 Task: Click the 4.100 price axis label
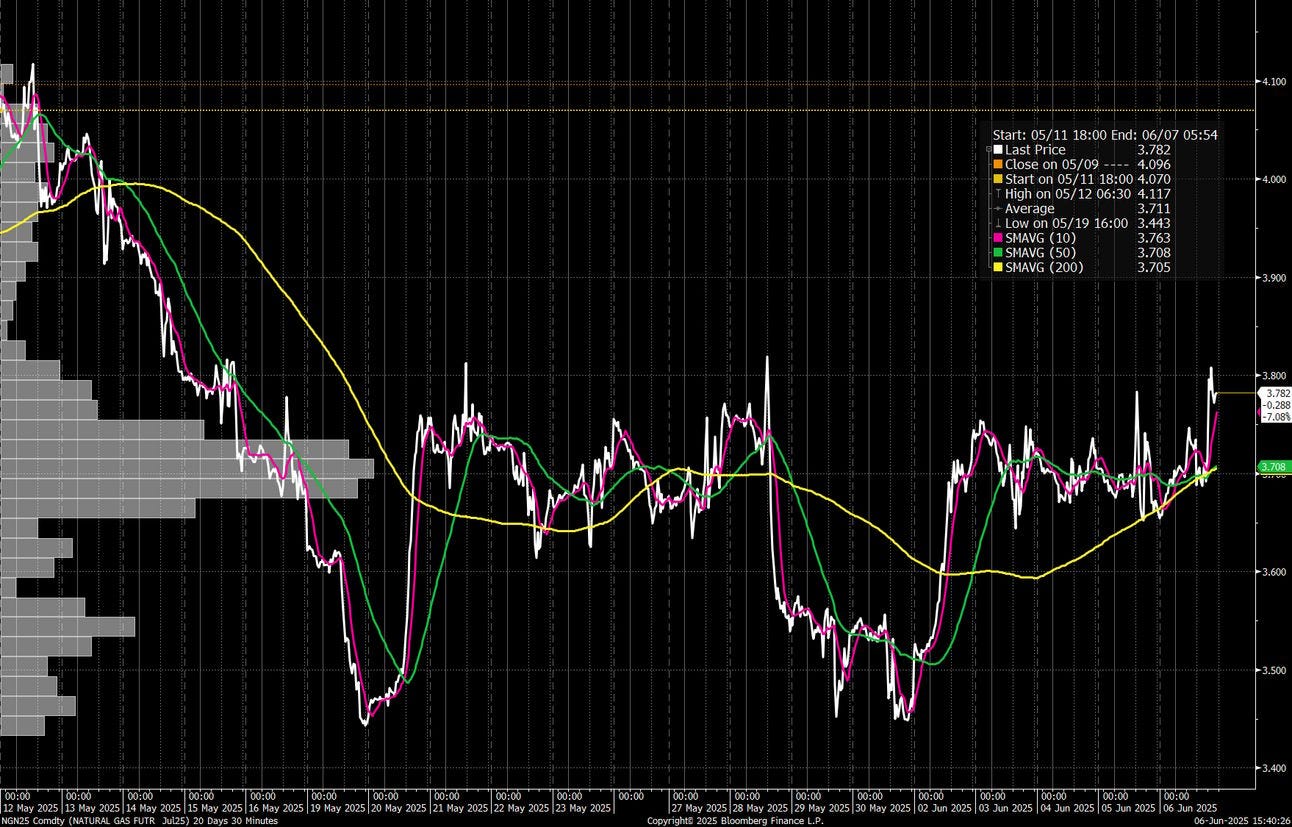point(1274,82)
